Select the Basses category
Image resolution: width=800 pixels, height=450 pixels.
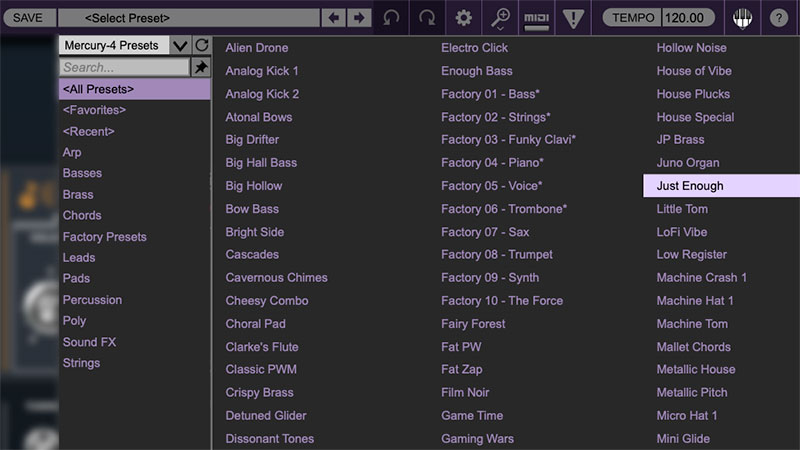point(82,173)
